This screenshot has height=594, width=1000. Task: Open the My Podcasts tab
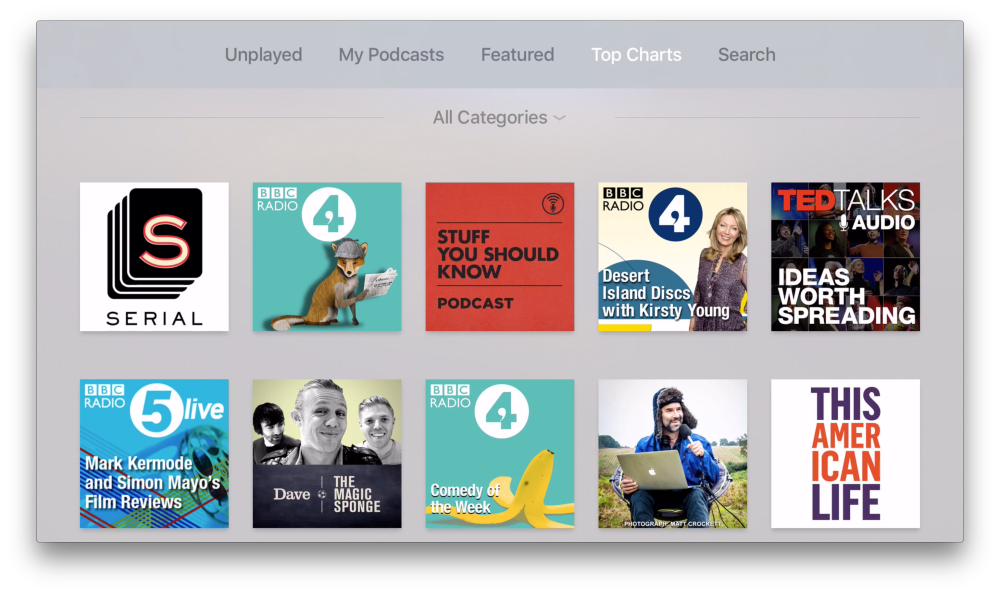[x=391, y=55]
